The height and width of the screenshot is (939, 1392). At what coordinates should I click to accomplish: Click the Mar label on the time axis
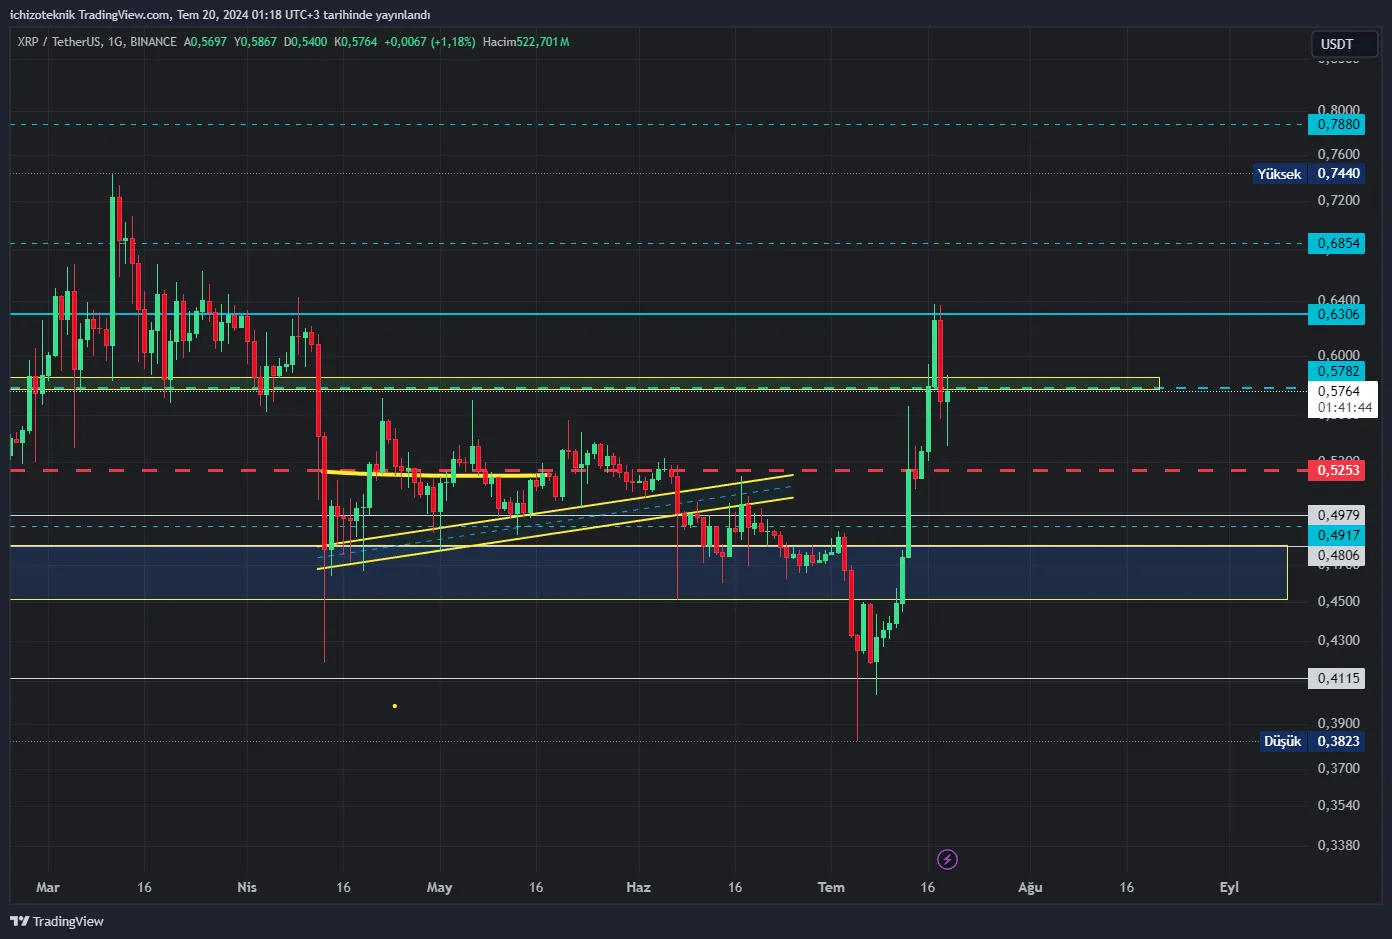[47, 887]
